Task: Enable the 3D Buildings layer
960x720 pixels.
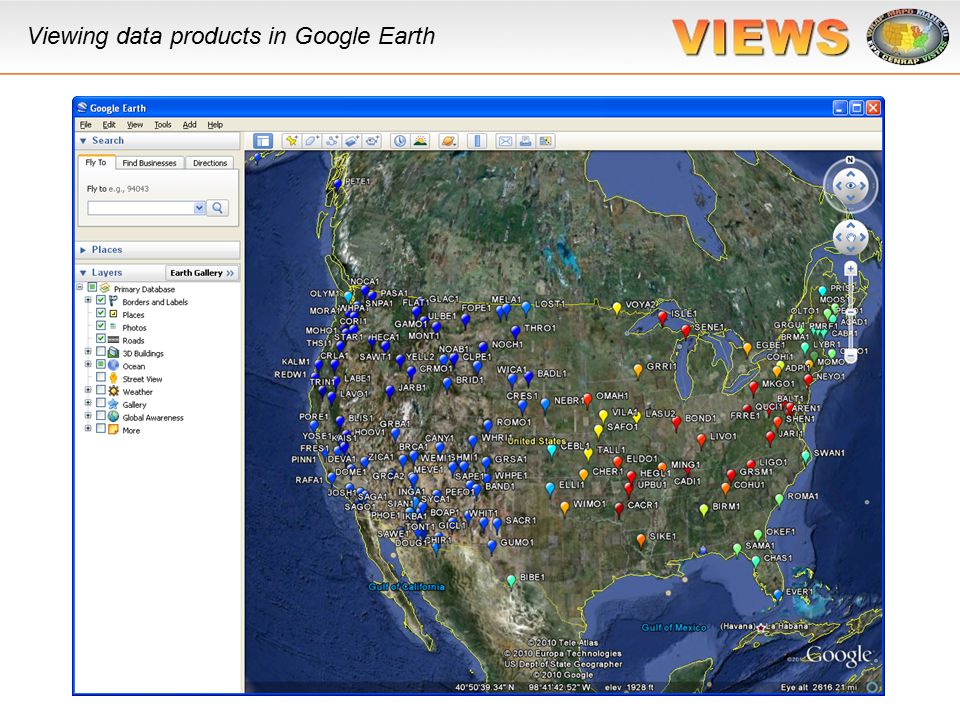Action: tap(101, 351)
